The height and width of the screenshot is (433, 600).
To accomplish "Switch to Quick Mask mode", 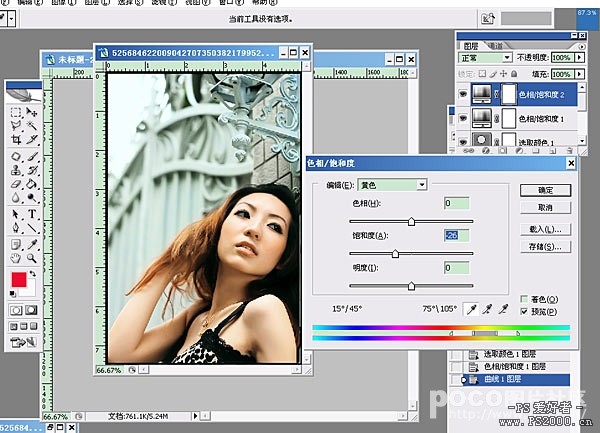I will point(32,310).
